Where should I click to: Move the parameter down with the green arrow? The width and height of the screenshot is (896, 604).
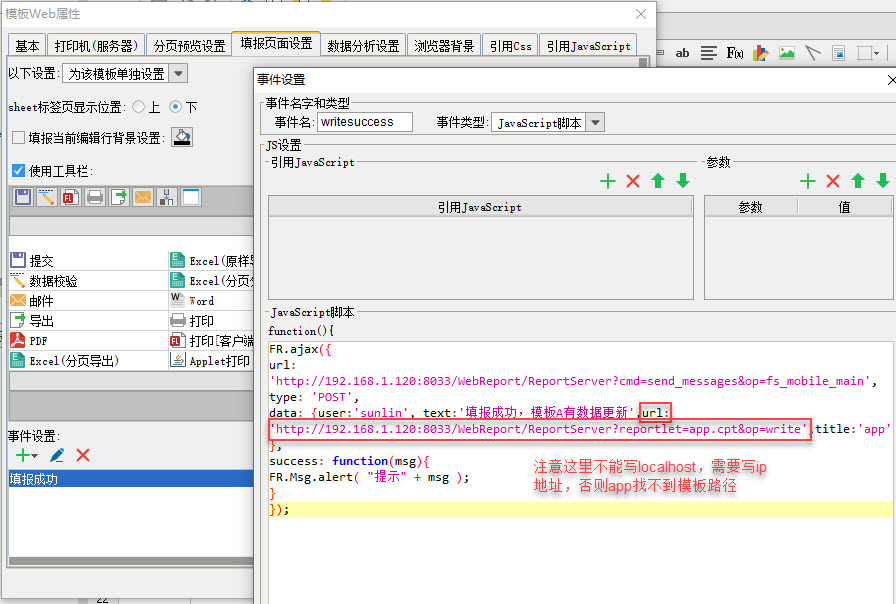pos(883,181)
